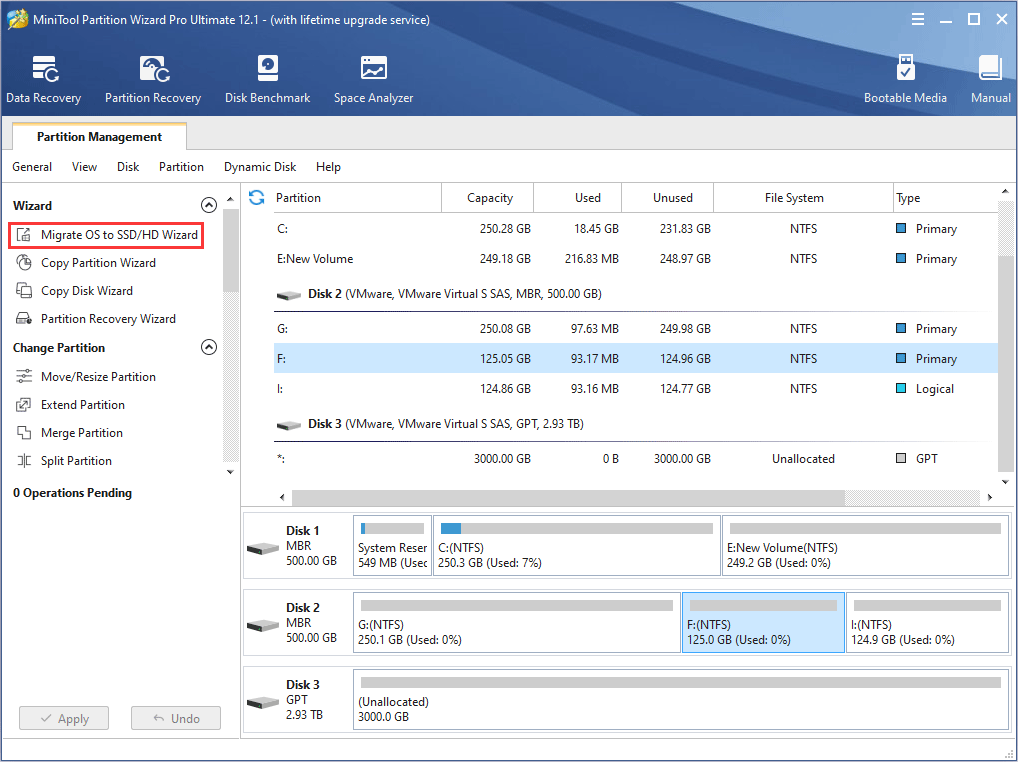The width and height of the screenshot is (1018, 762).
Task: Collapse the Wizard section
Action: [x=208, y=205]
